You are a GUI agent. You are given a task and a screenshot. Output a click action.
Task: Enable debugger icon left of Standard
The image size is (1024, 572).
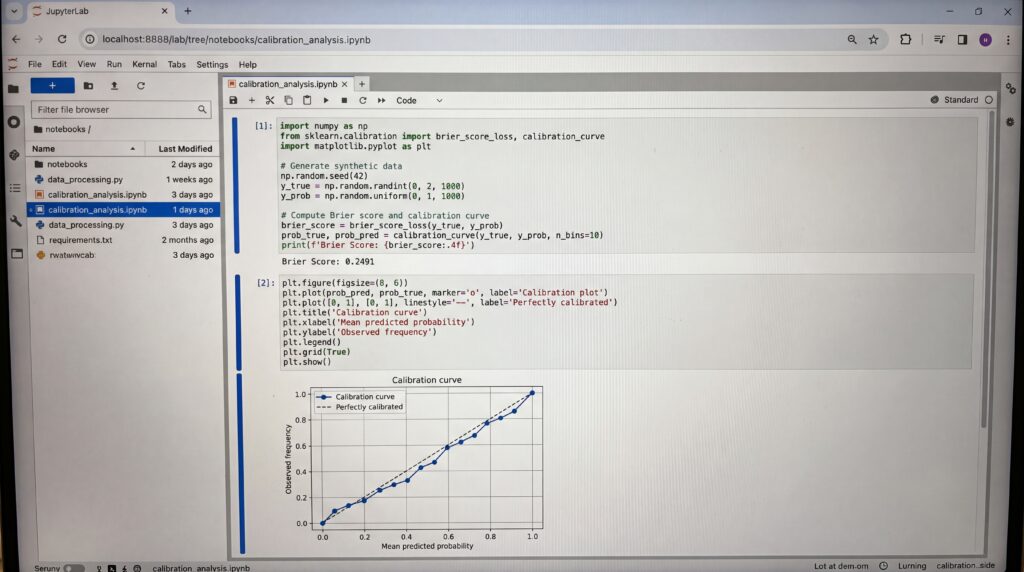click(x=935, y=100)
